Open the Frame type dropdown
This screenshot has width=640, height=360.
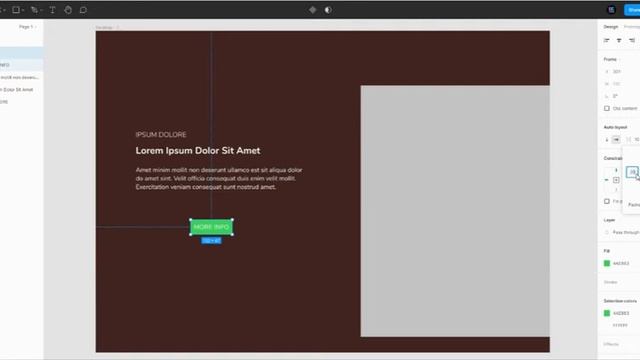(611, 59)
